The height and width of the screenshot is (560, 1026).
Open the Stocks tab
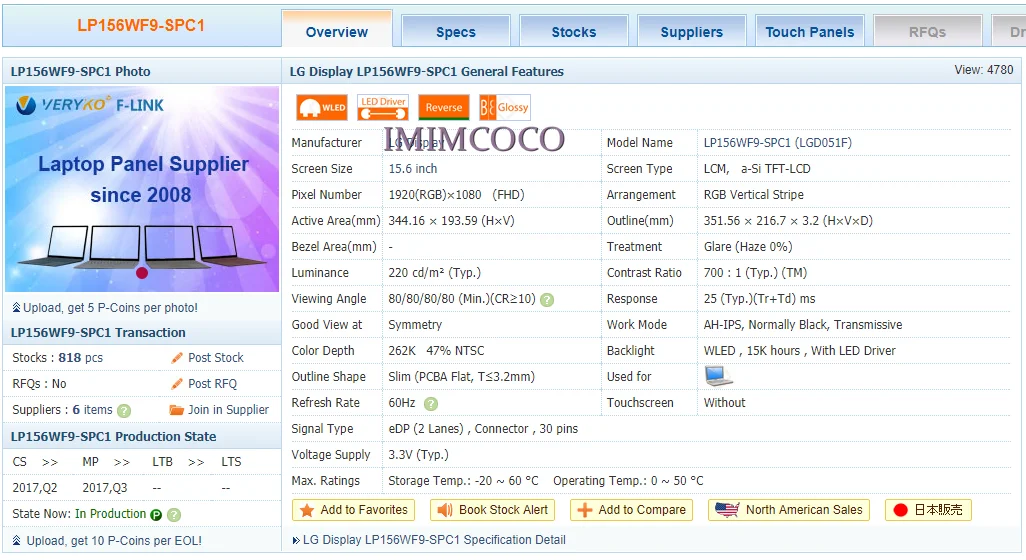click(x=574, y=32)
